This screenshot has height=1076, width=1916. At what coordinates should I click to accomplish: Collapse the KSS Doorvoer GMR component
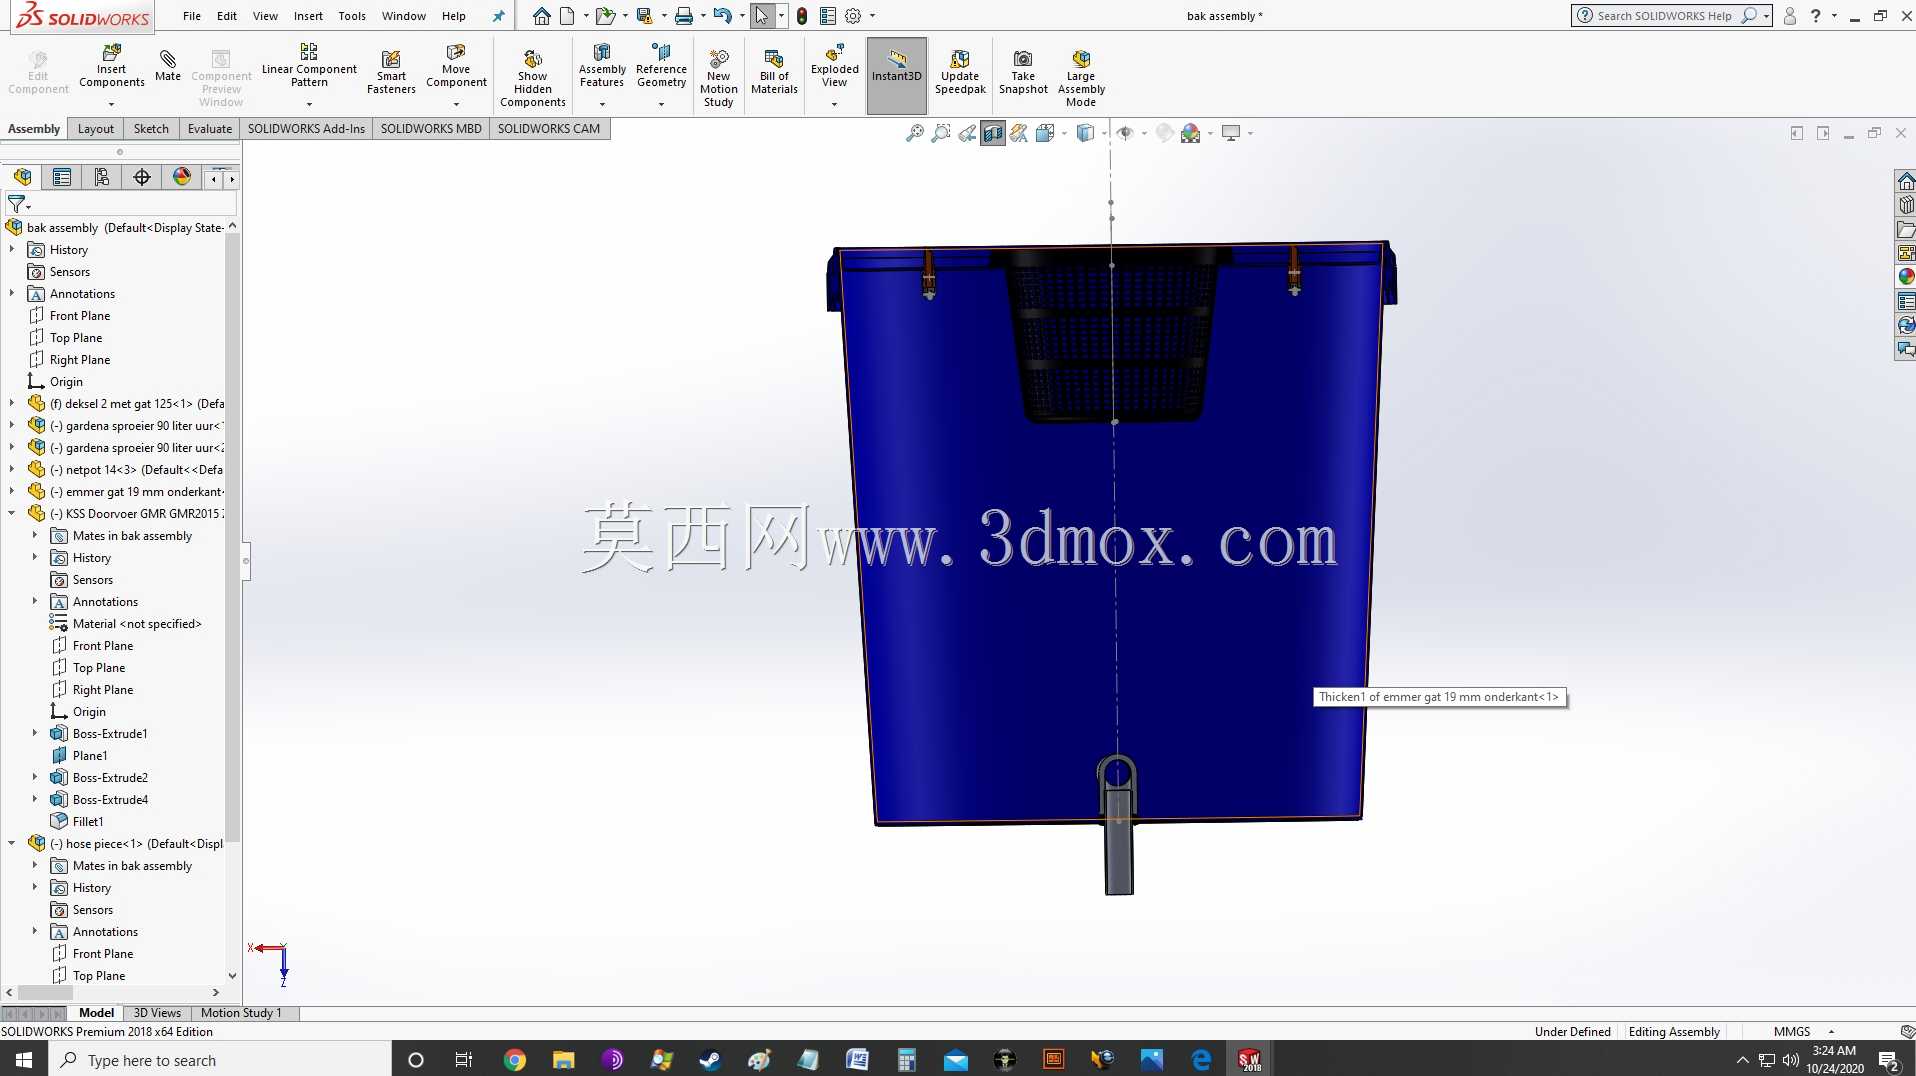[12, 514]
